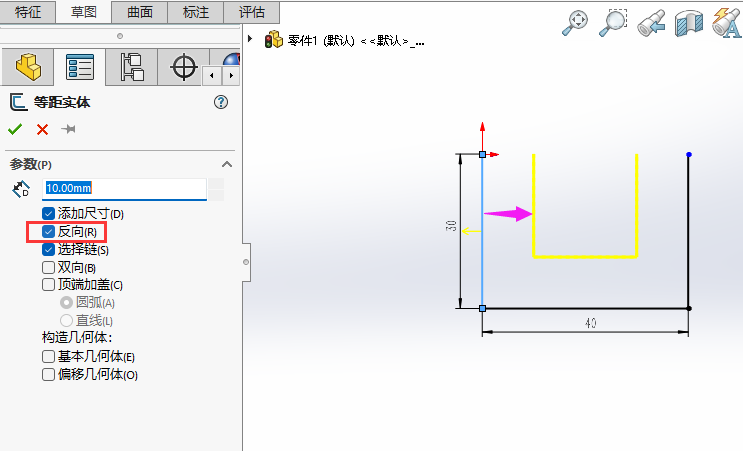Expand the 零件1 flyout tree arrow
This screenshot has height=451, width=743.
pos(250,38)
